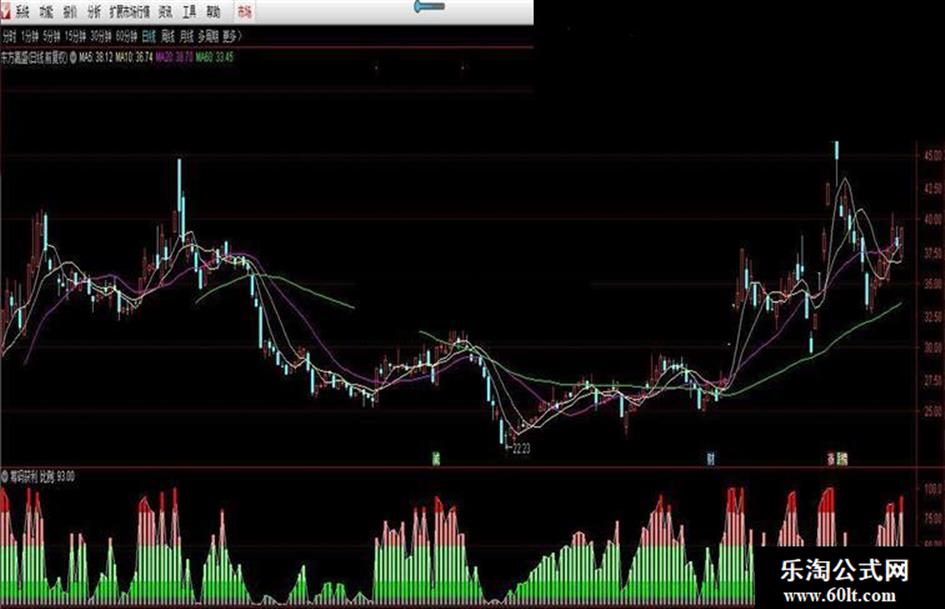Viewport: 945px width, 609px height.
Task: Open the 工具 menu
Action: click(189, 11)
